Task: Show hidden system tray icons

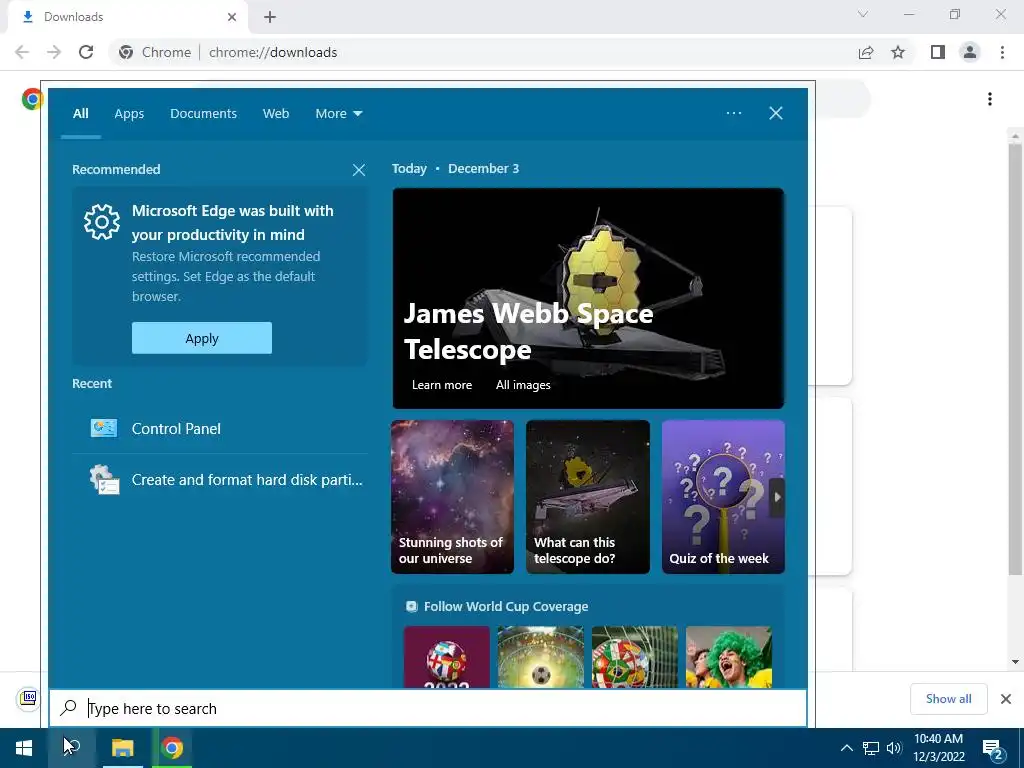Action: (x=846, y=748)
